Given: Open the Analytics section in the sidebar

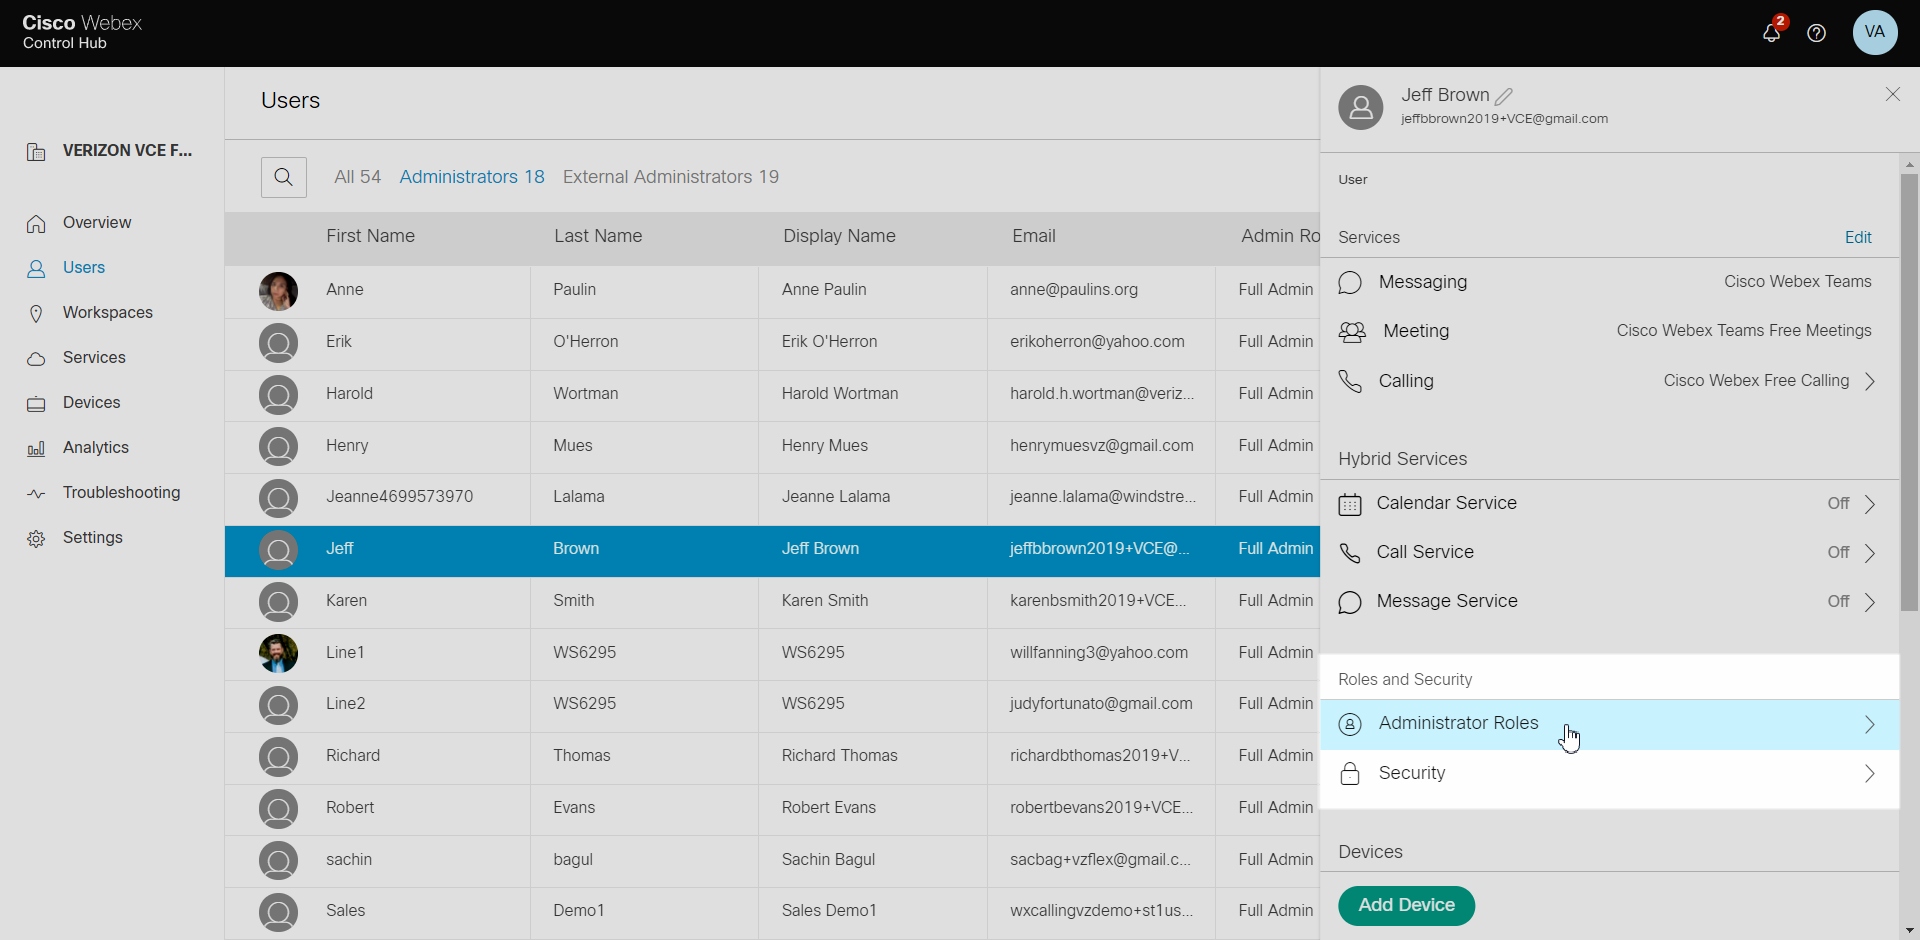Looking at the screenshot, I should [95, 447].
